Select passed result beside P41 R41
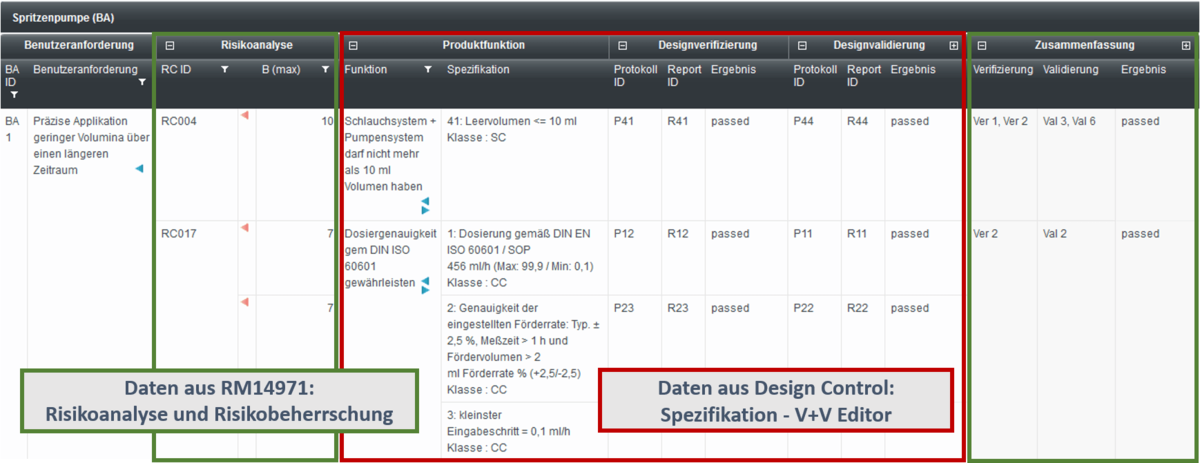This screenshot has width=1200, height=463. coord(730,122)
